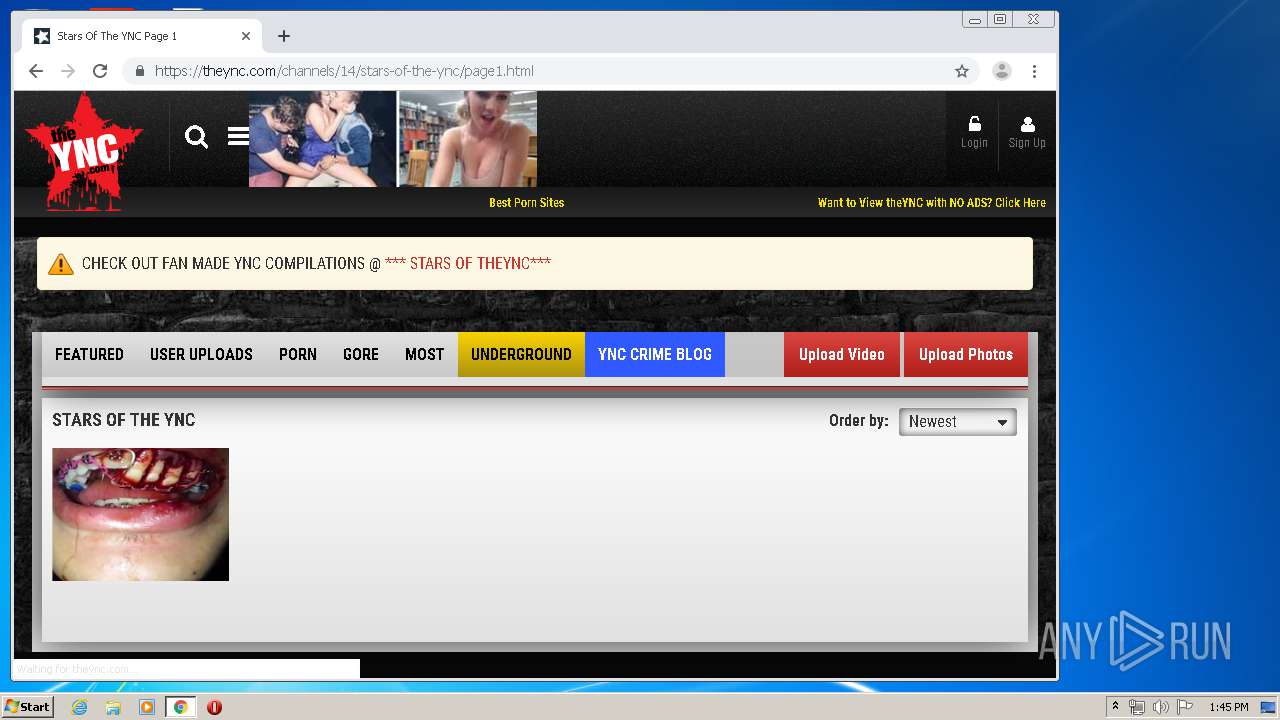Screen dimensions: 1280x720
Task: Click the Upload Video button
Action: (x=842, y=355)
